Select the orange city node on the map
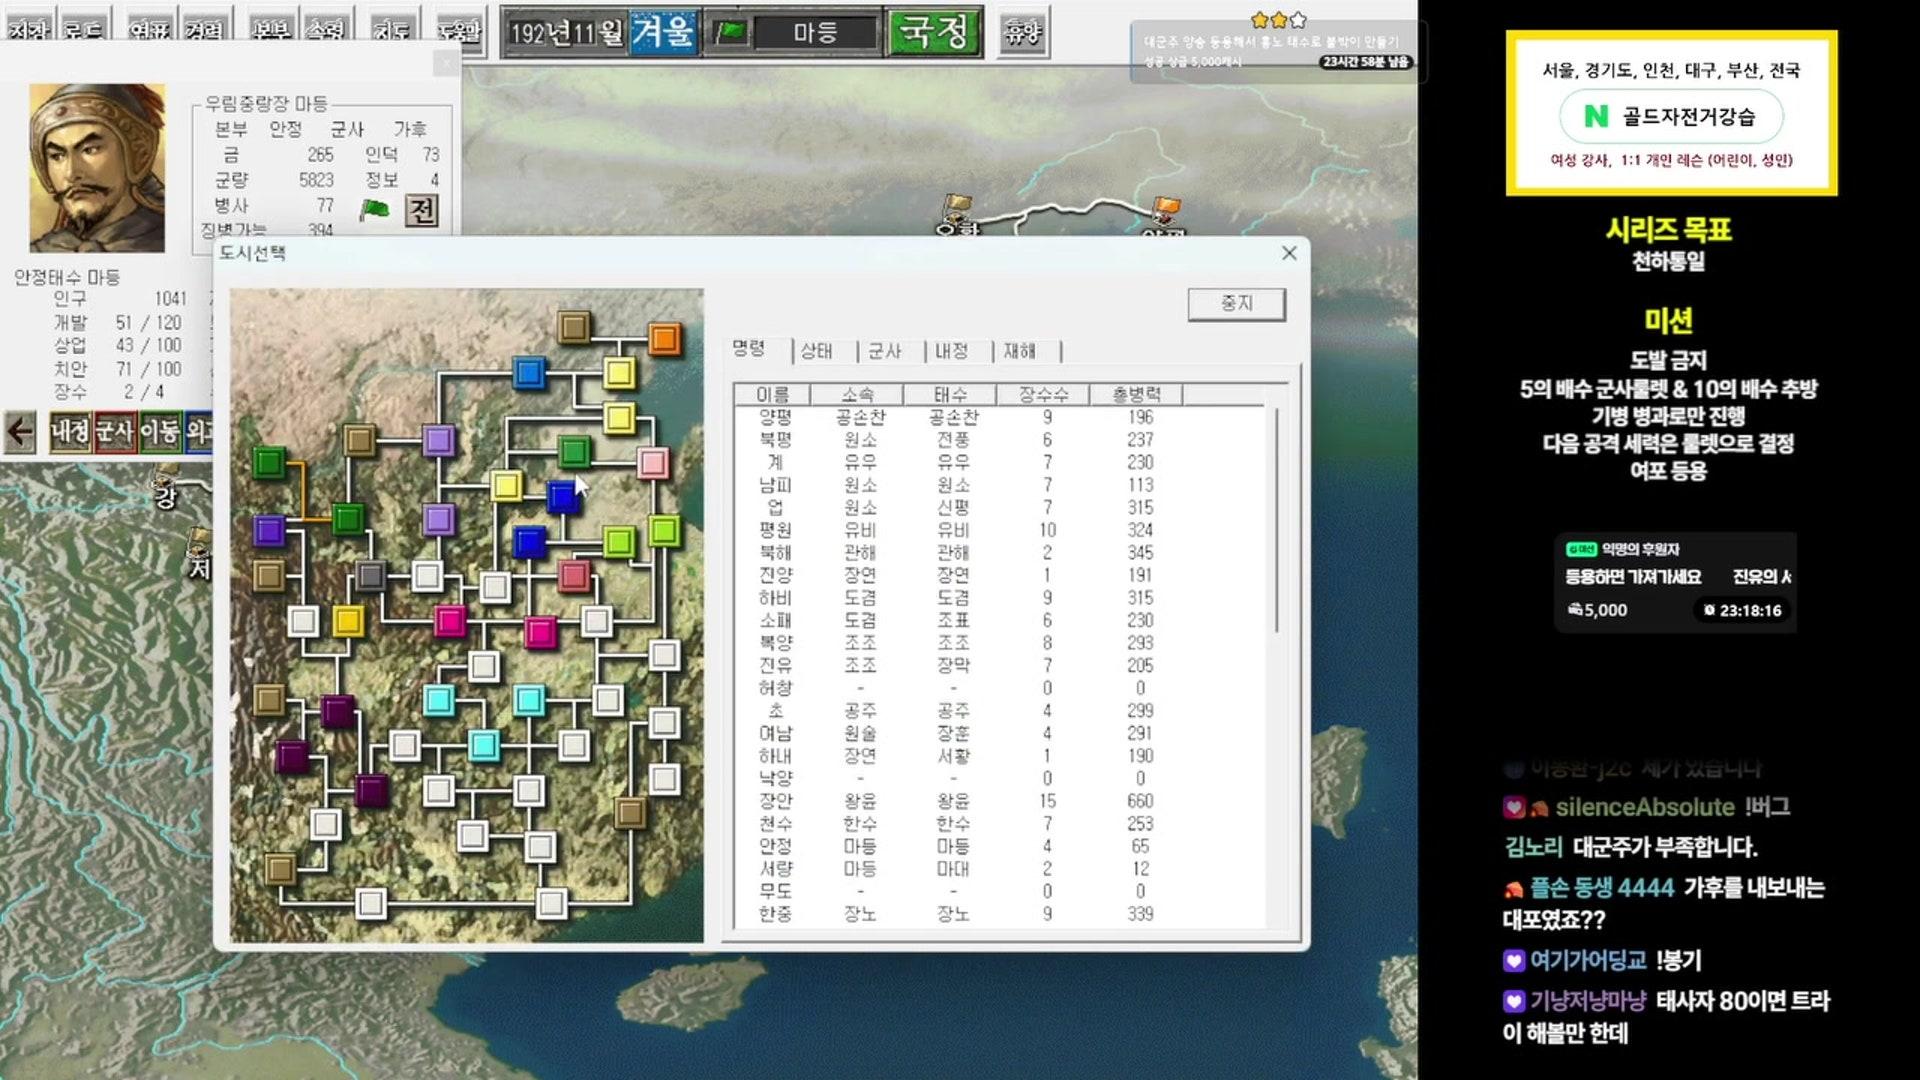This screenshot has width=1920, height=1080. (x=664, y=339)
